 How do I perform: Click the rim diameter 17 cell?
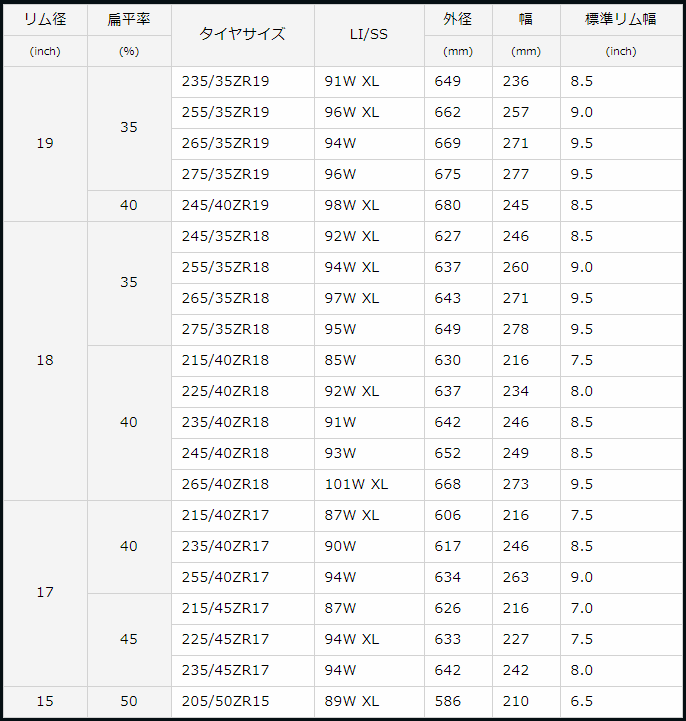point(45,593)
